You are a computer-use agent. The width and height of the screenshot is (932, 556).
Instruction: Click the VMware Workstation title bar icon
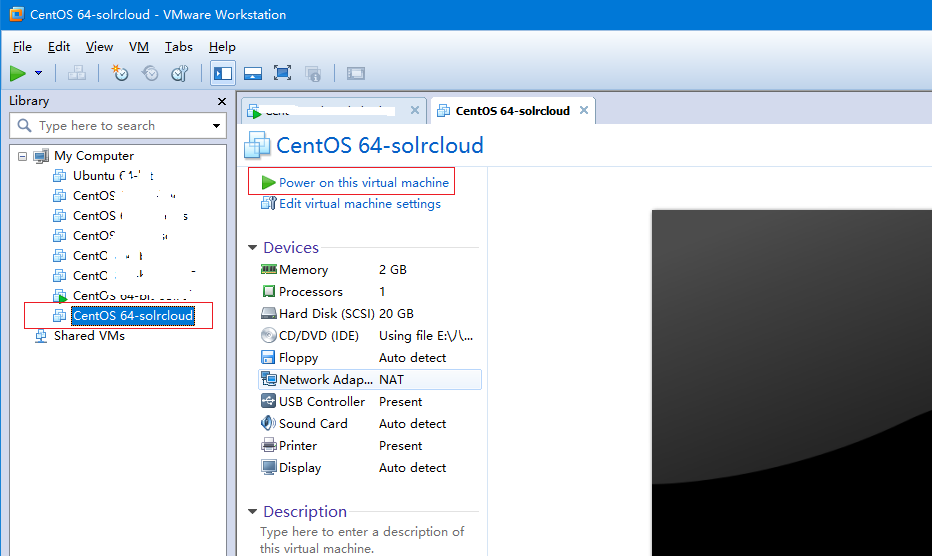16,14
